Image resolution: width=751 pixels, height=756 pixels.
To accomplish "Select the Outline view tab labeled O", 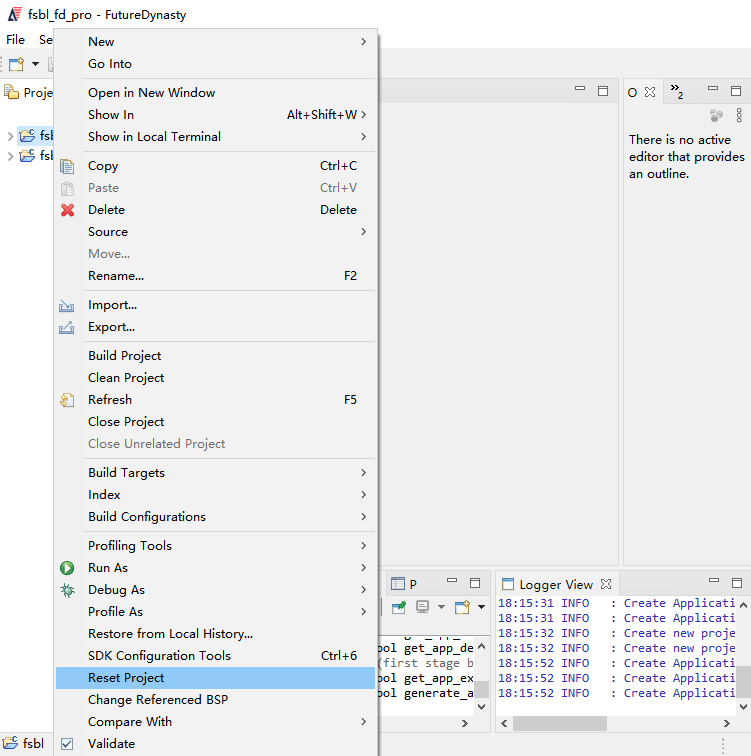I will pyautogui.click(x=632, y=92).
